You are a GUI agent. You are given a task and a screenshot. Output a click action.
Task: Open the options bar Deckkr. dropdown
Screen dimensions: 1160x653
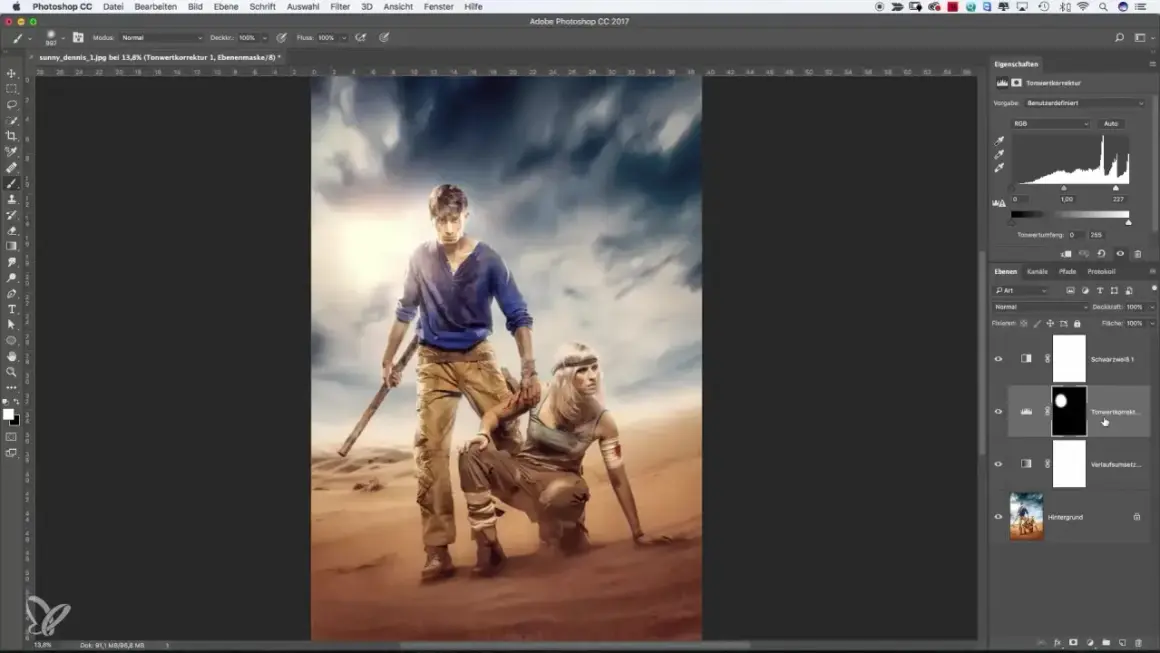pyautogui.click(x=264, y=38)
